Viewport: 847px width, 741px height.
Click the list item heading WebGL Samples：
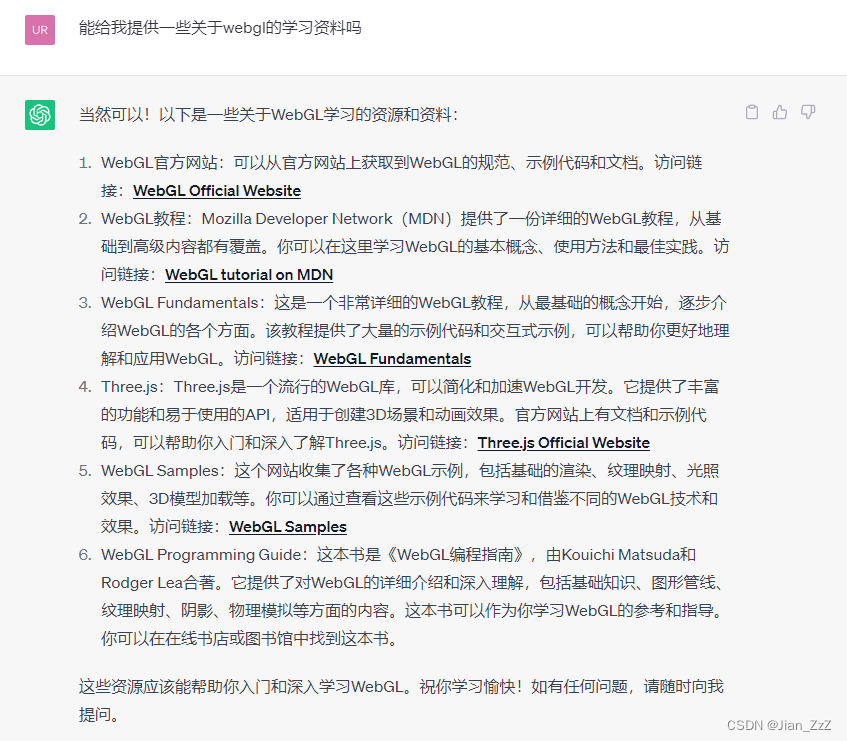click(163, 471)
